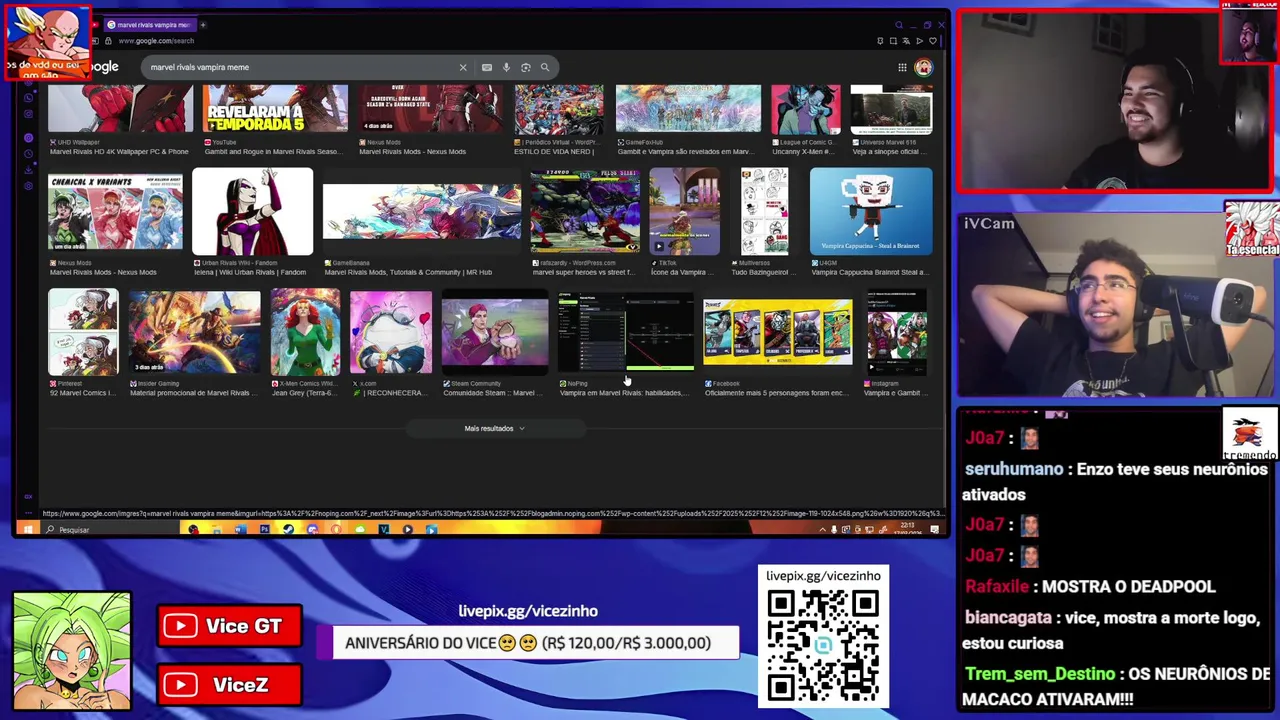Open new browser tab with plus button

202,24
